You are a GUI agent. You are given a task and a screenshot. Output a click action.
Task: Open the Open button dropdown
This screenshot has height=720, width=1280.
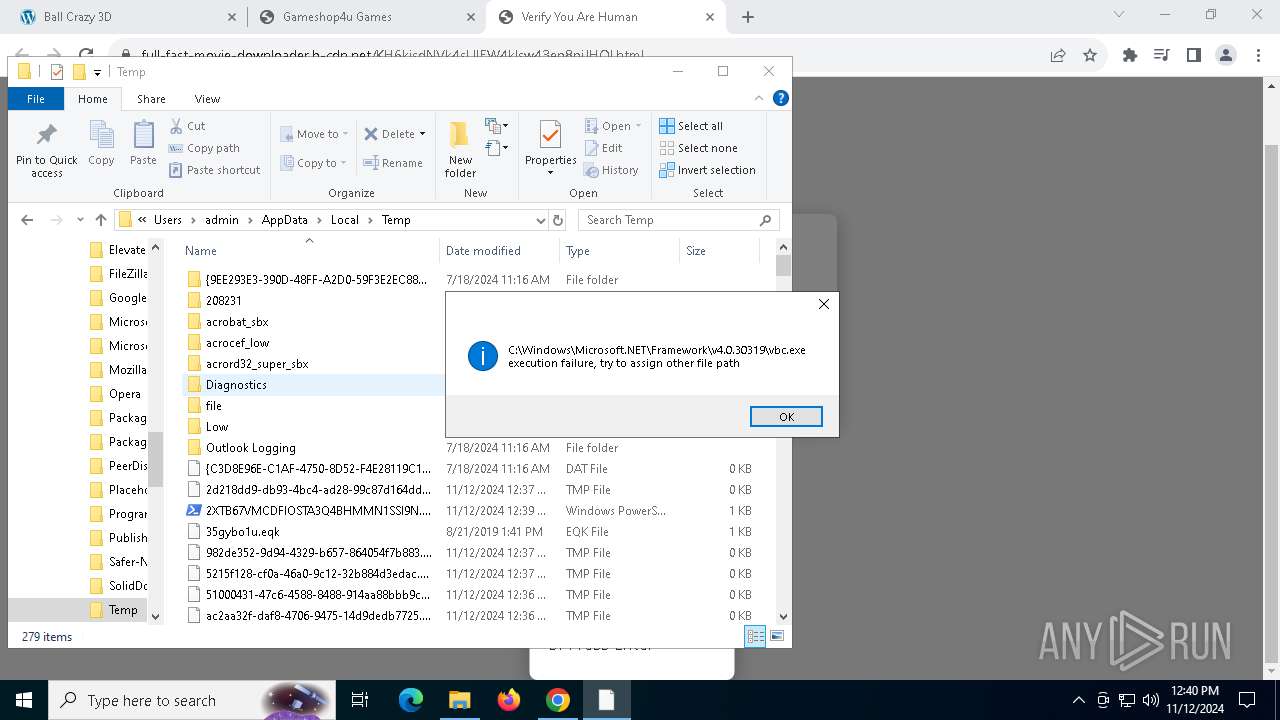pos(639,126)
